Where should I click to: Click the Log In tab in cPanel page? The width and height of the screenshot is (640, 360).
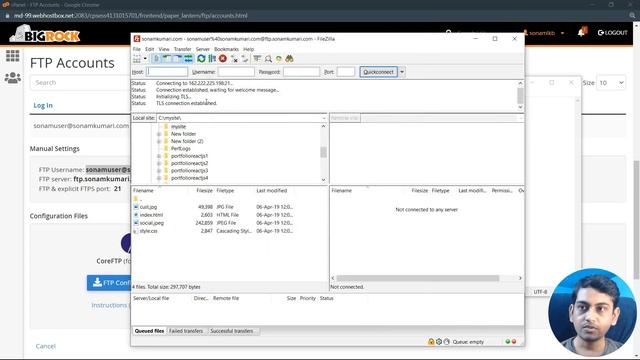point(43,105)
